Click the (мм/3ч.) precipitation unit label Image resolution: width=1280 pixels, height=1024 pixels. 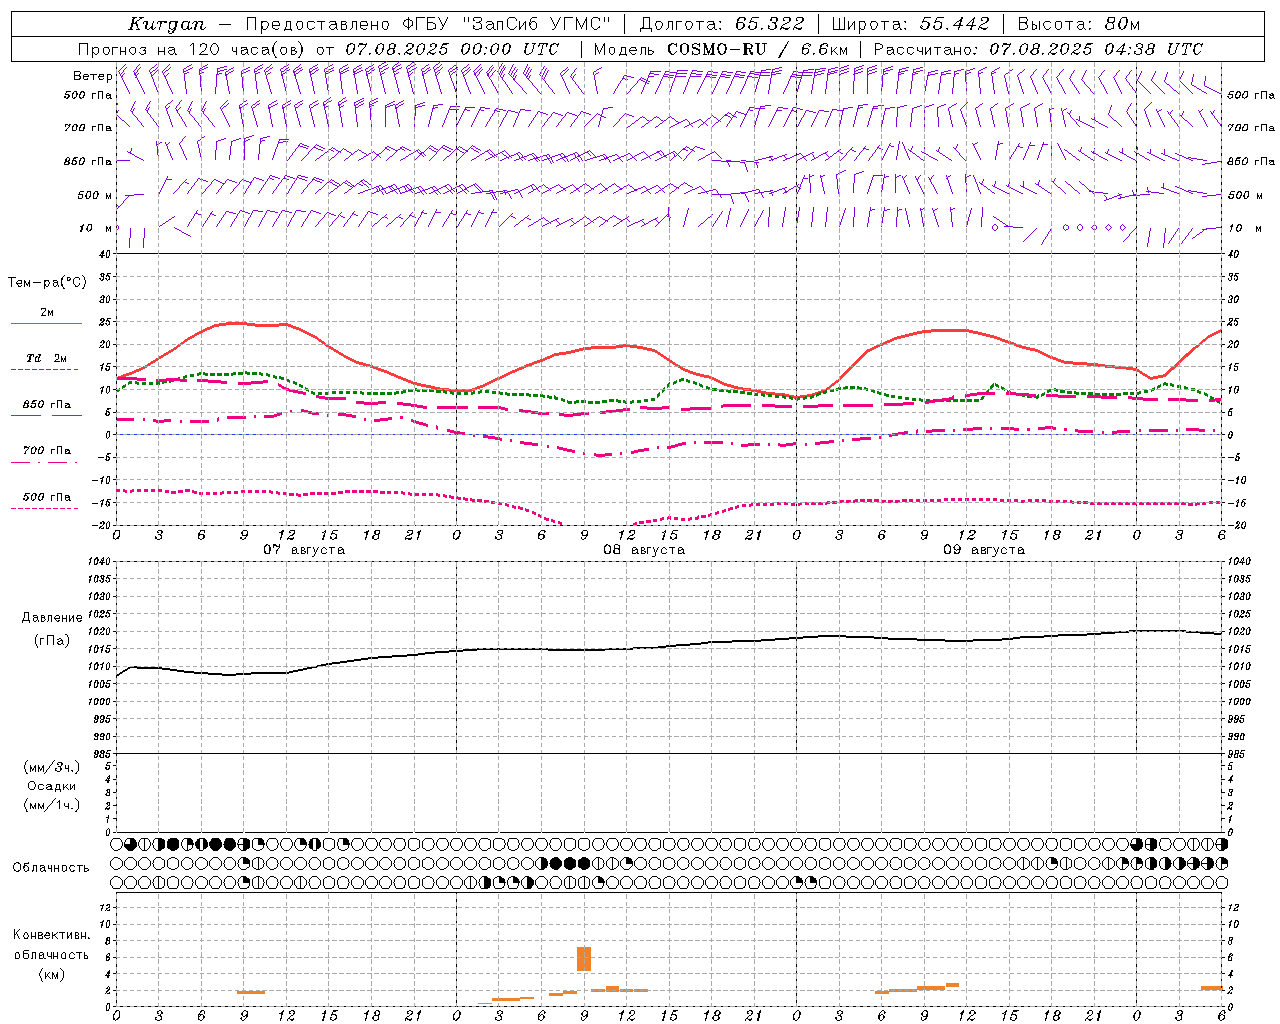52,767
